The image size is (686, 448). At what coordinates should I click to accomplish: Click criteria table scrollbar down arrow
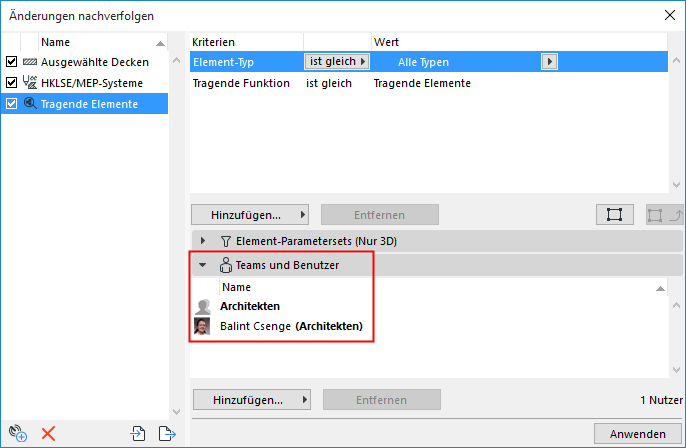(x=676, y=185)
